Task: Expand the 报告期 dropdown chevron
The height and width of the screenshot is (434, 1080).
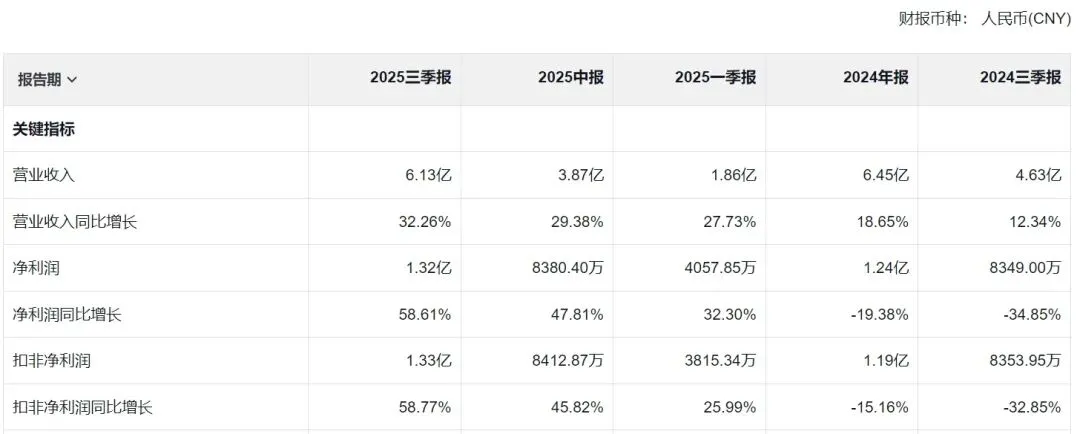Action: [72, 80]
